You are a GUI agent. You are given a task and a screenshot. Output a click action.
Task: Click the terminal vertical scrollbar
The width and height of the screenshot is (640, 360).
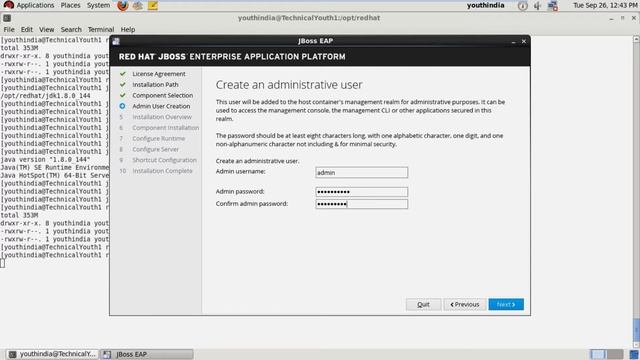coord(636,192)
